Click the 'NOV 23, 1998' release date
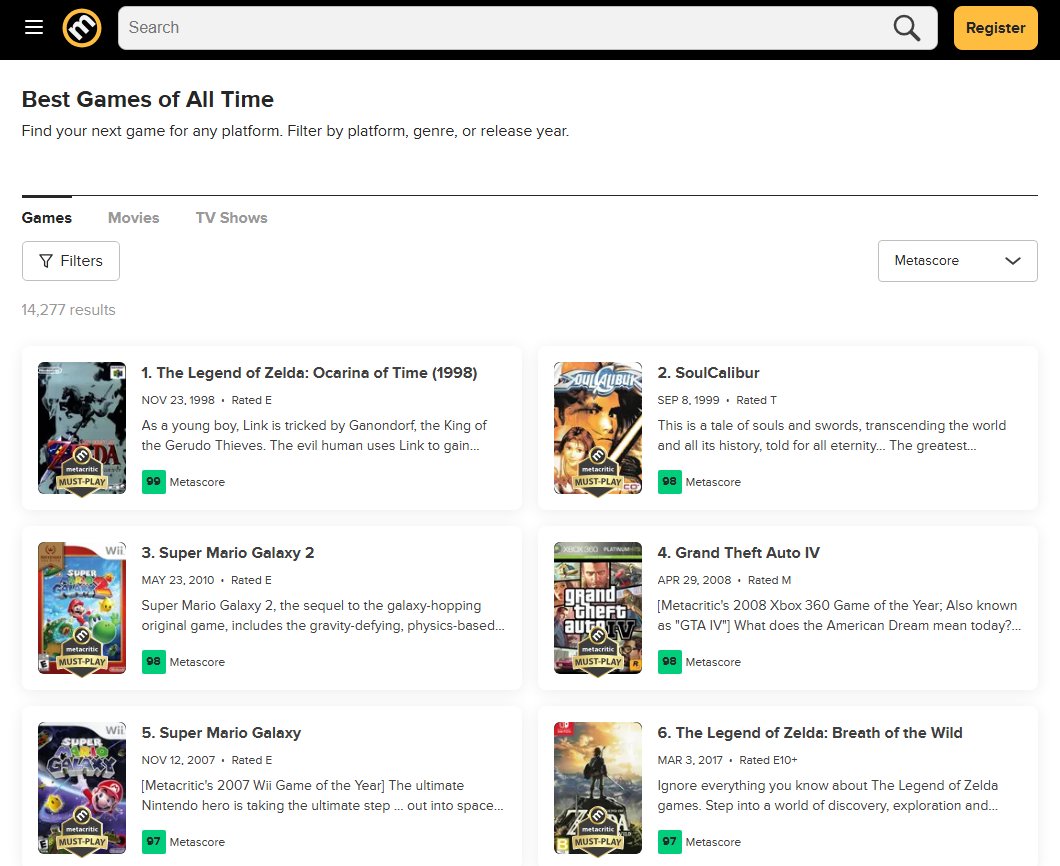 (178, 400)
